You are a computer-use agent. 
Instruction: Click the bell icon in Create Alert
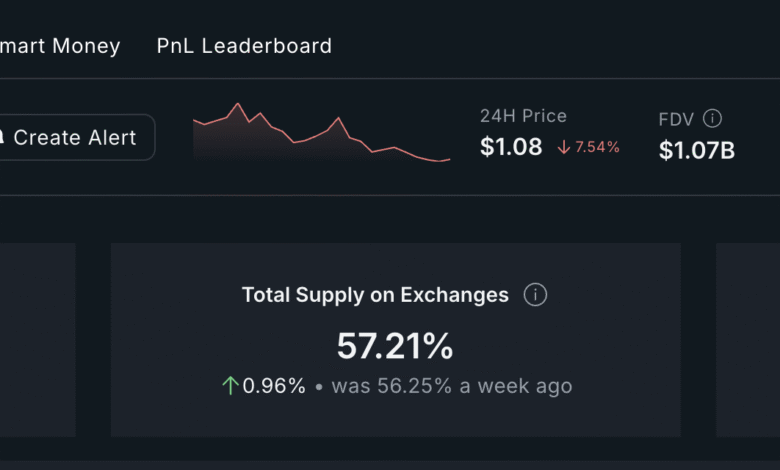[x=2, y=137]
